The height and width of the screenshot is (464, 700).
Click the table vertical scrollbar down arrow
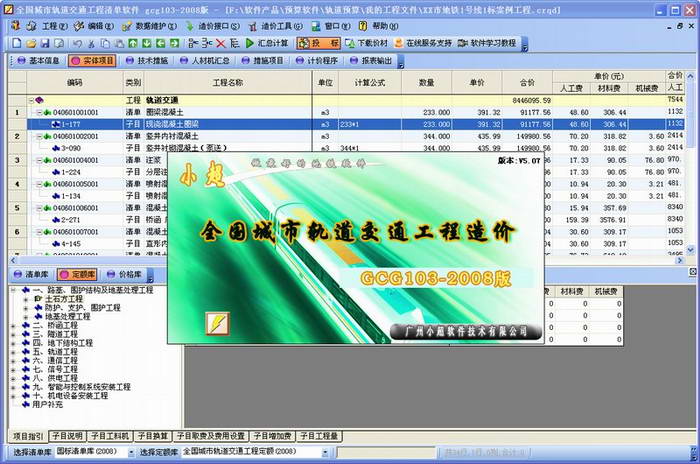pos(691,250)
